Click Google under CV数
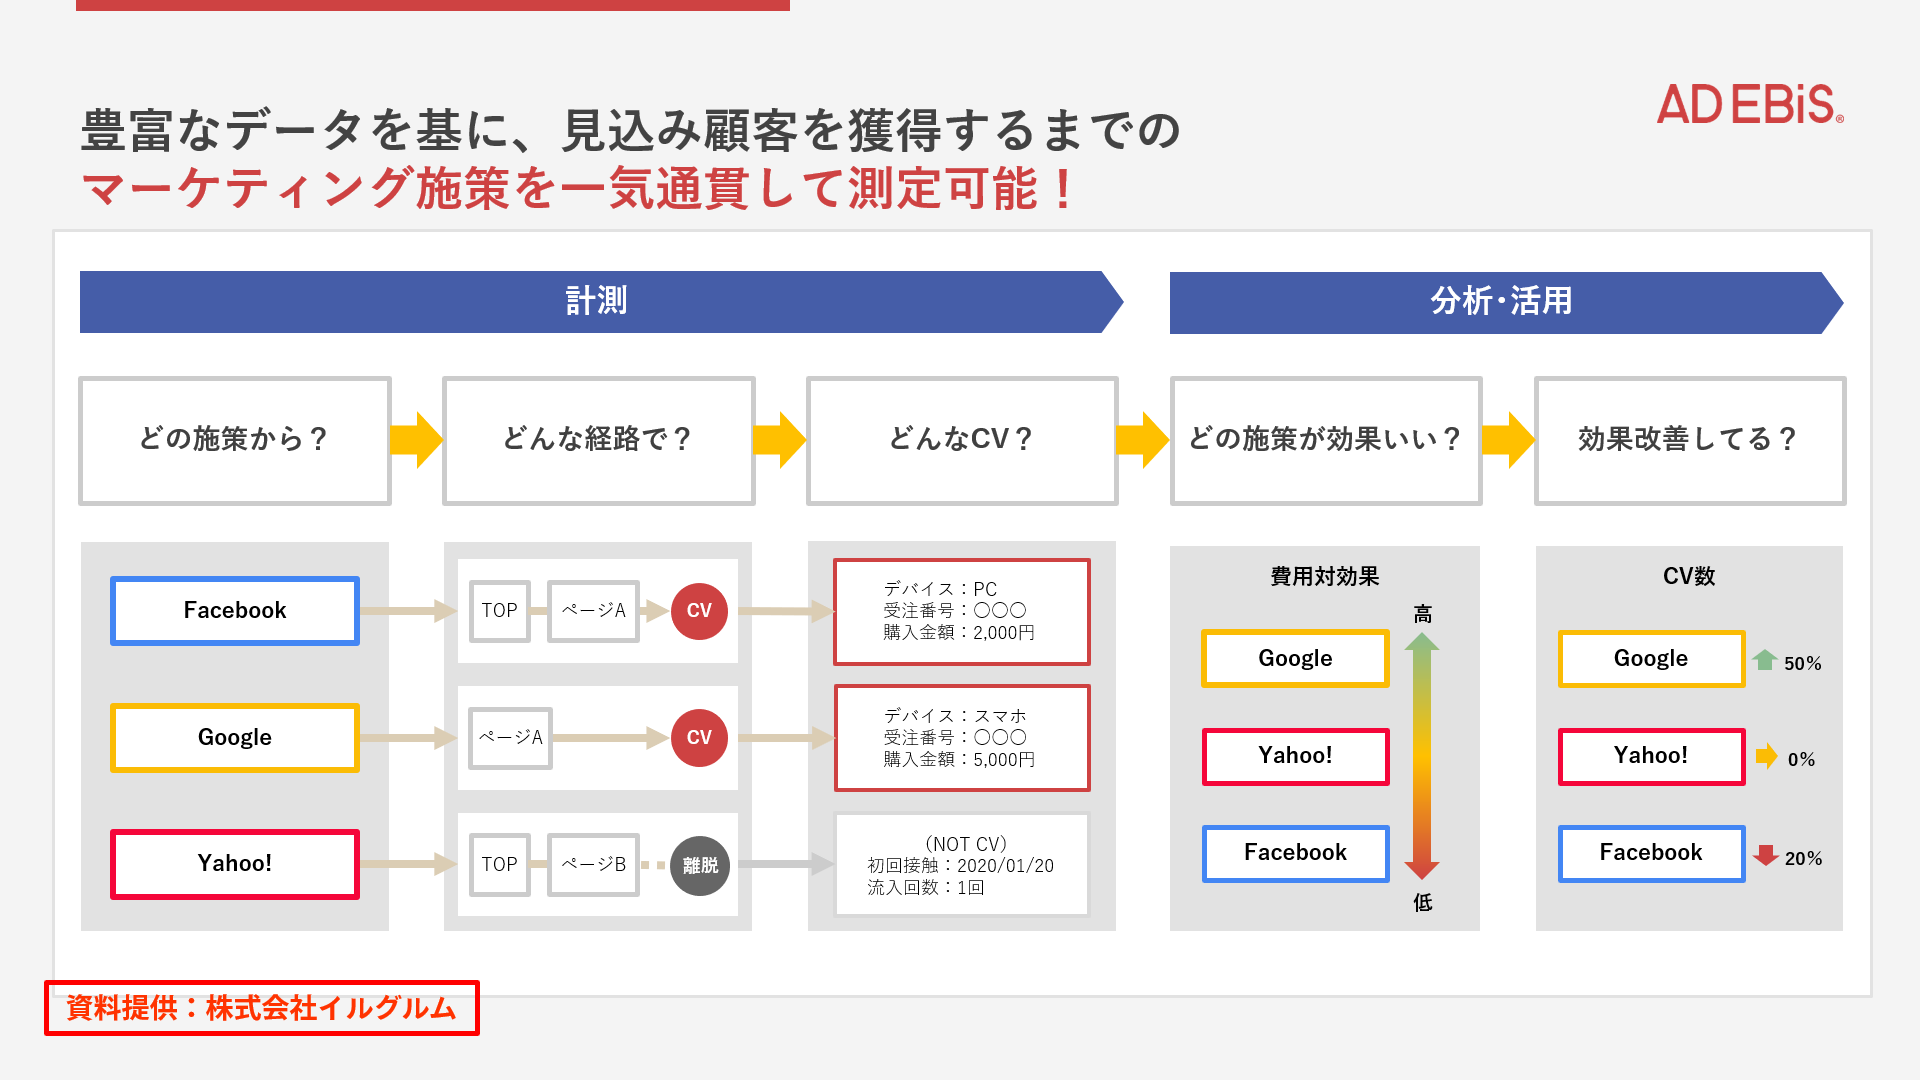The width and height of the screenshot is (1920, 1080). [1651, 658]
